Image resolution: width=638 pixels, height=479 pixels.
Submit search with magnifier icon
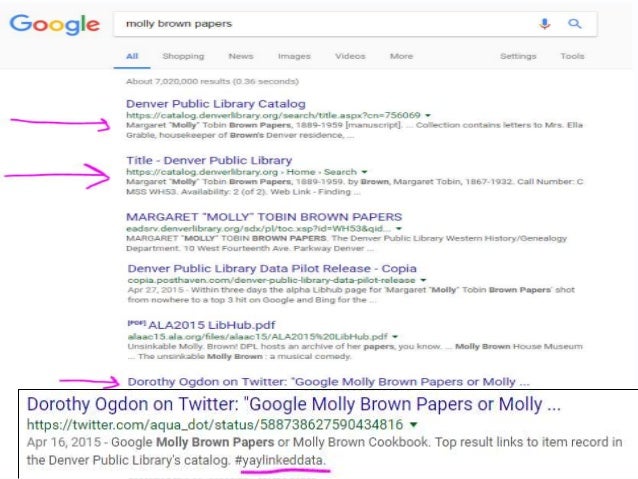[575, 24]
